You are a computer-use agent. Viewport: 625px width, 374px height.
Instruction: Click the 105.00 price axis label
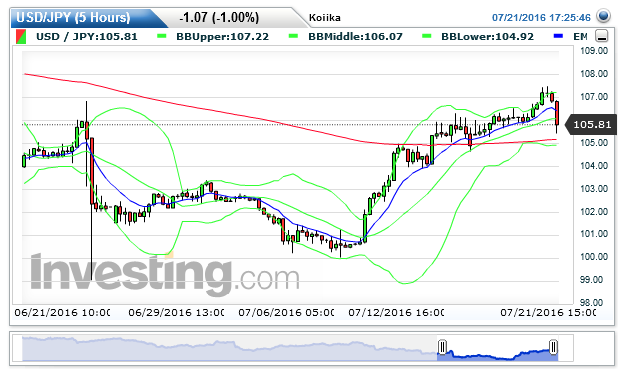point(594,143)
